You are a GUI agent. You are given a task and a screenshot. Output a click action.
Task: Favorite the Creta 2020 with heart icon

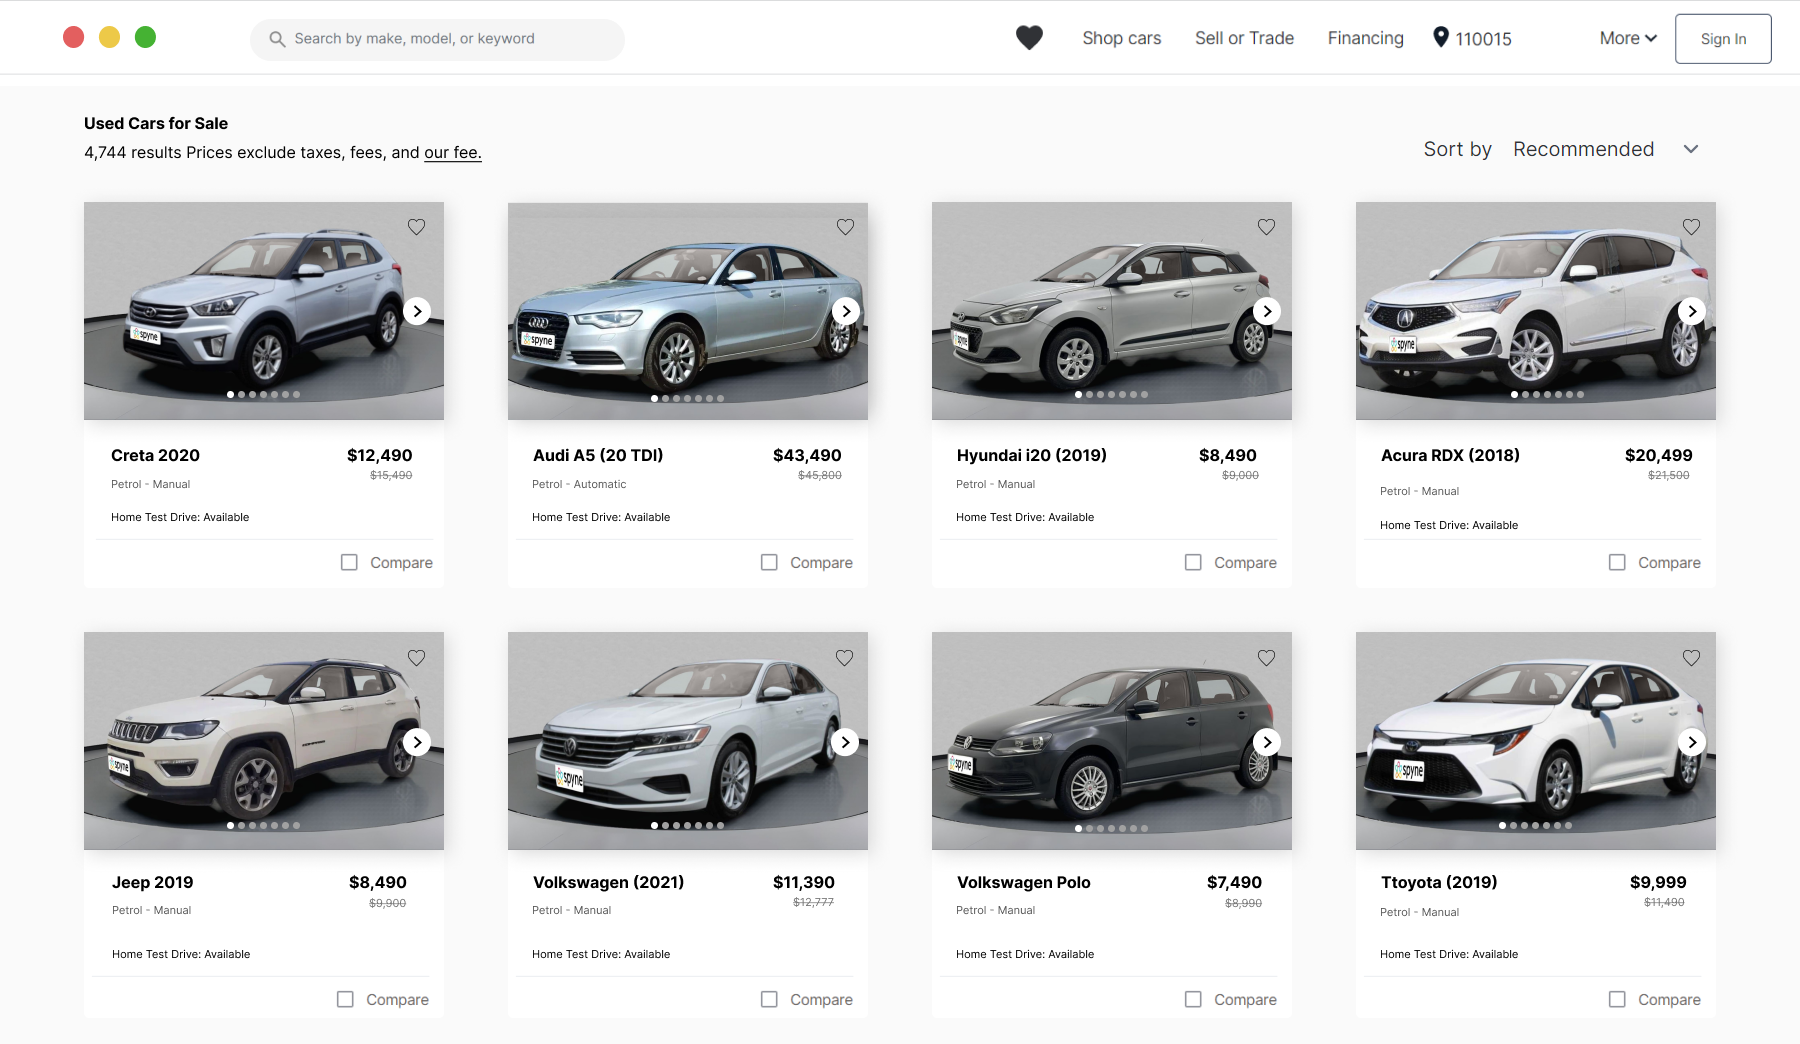(x=416, y=227)
